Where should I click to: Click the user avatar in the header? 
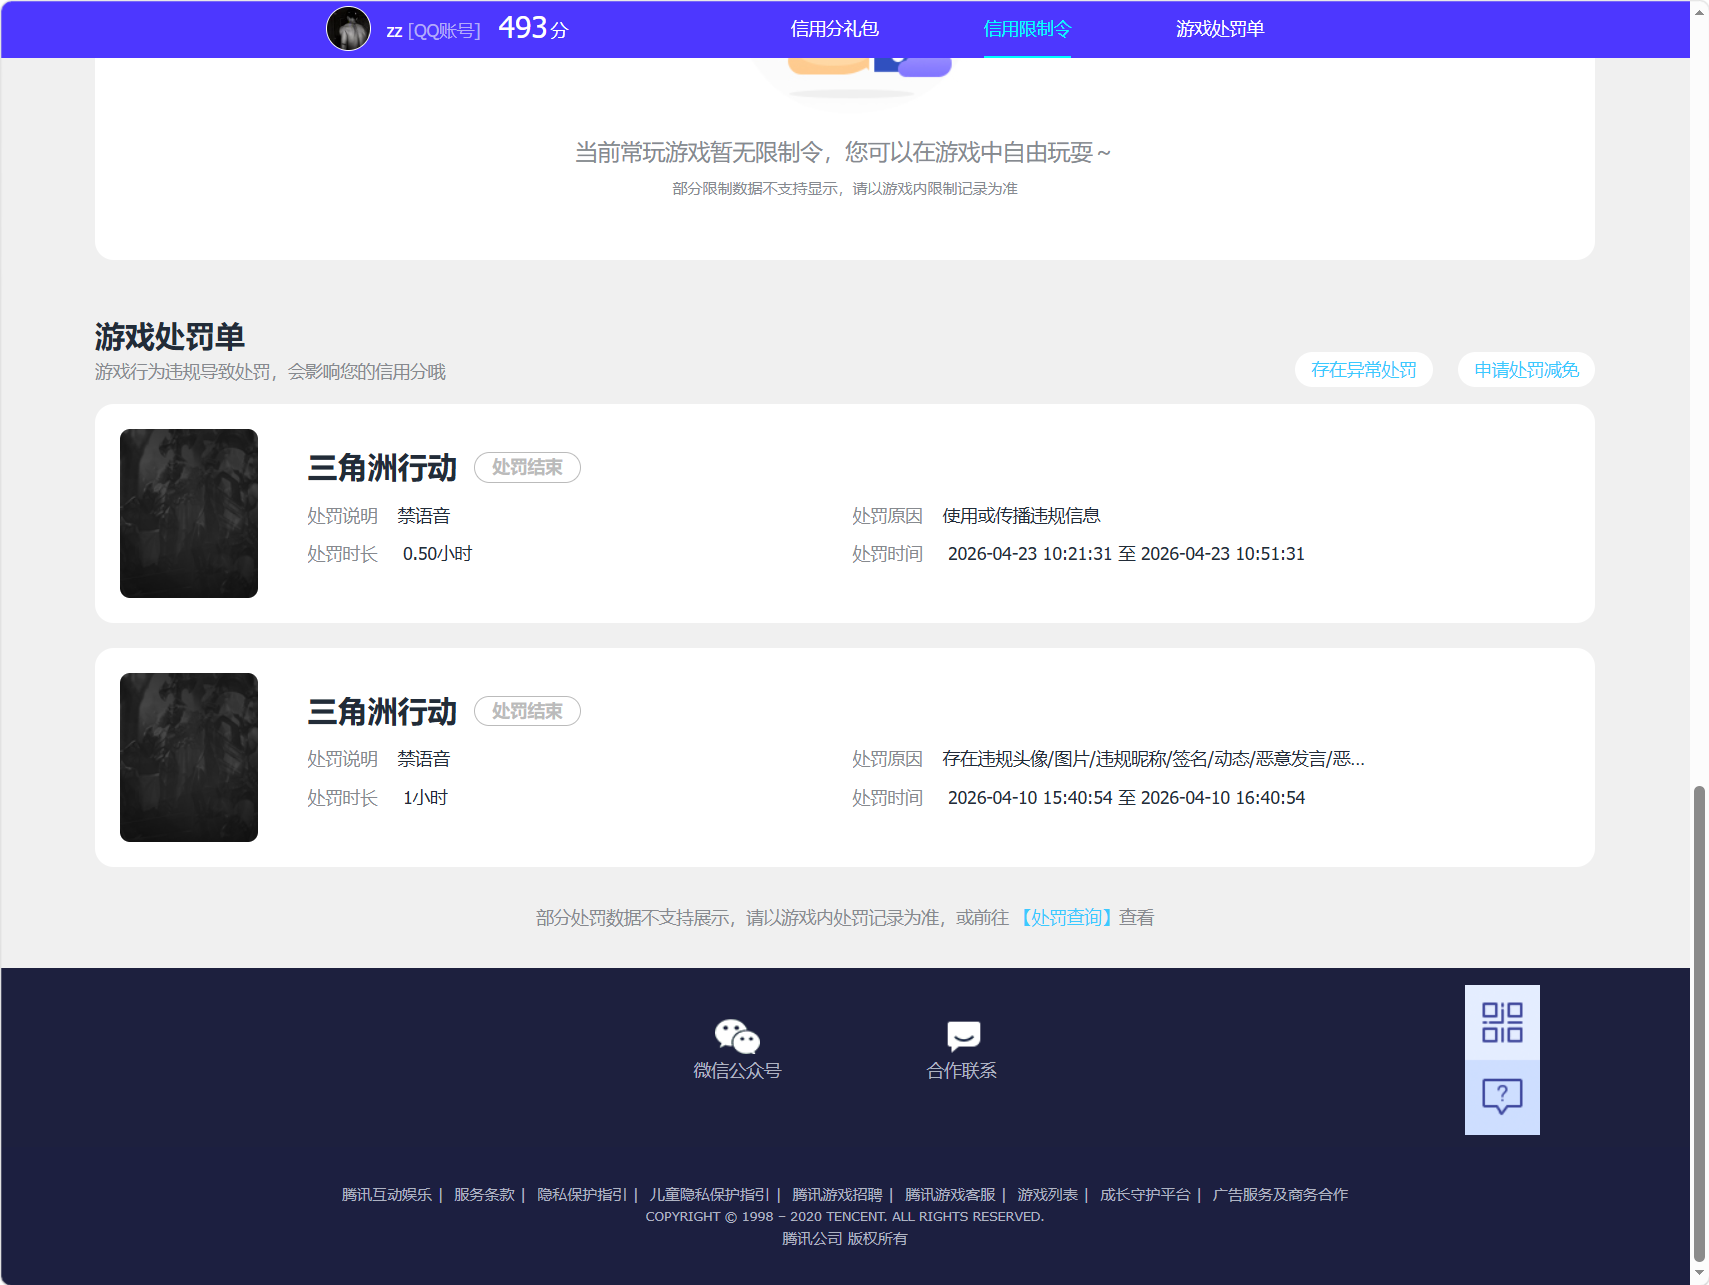pos(348,29)
